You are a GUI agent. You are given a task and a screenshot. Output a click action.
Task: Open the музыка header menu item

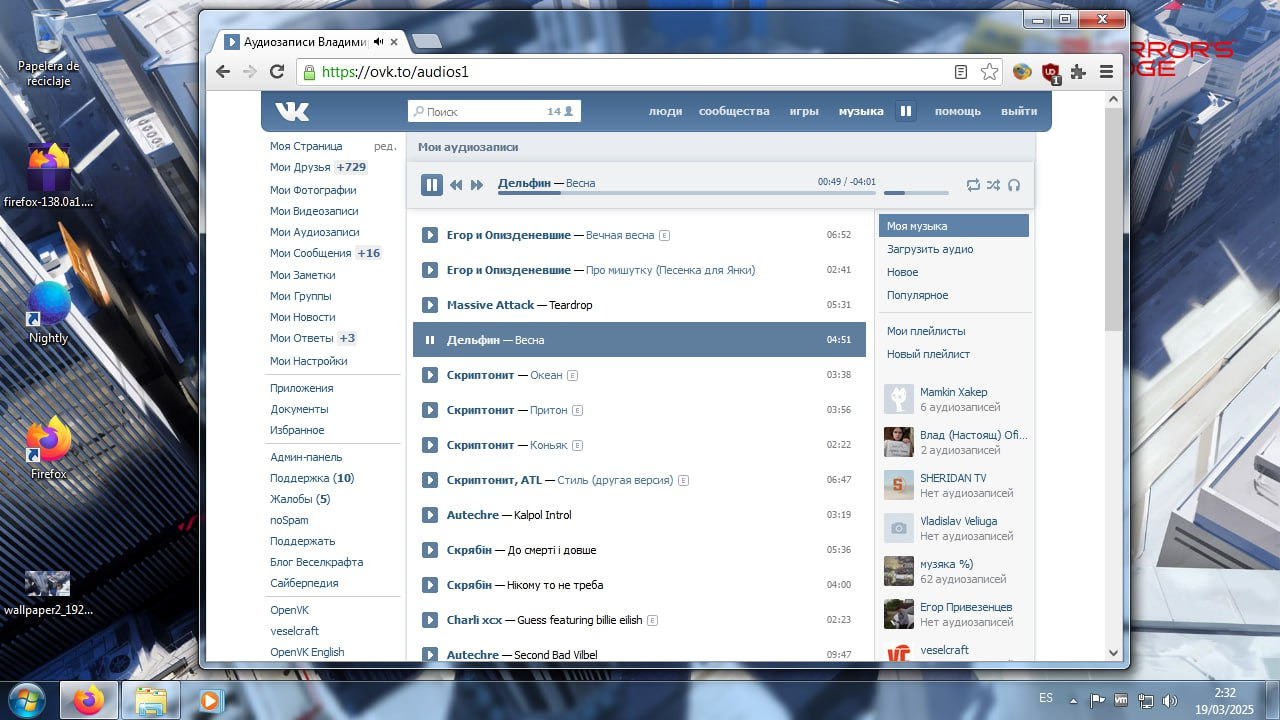tap(861, 111)
